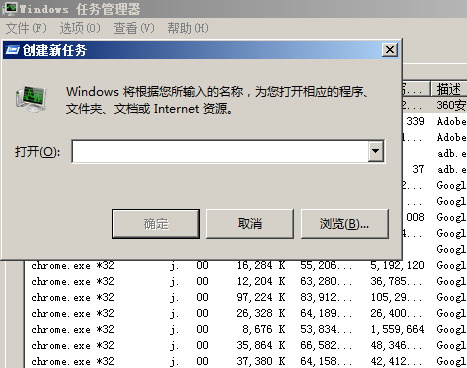Click the 37 value cell beside adb.e
This screenshot has height=368, width=467.
click(418, 169)
